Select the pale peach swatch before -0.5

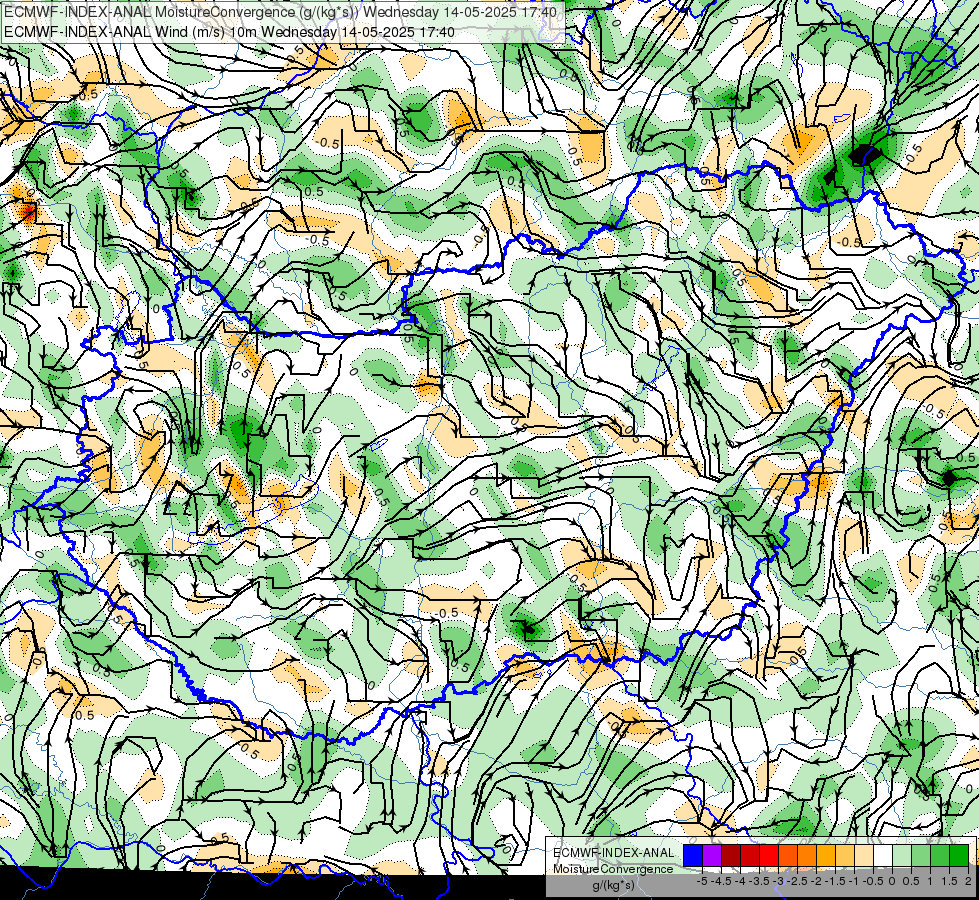[x=864, y=856]
